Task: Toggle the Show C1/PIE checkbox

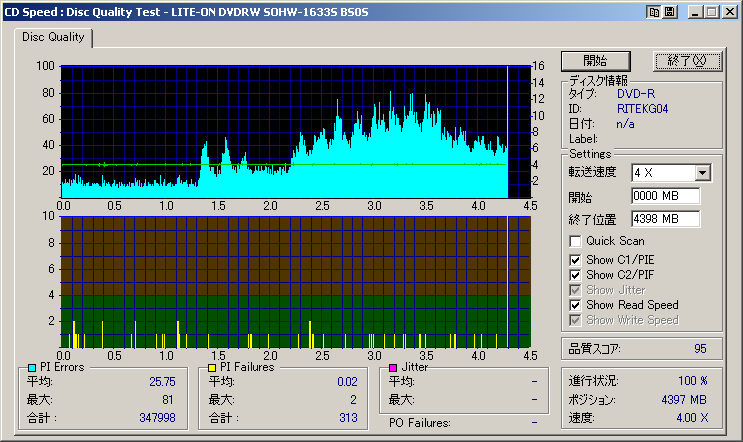Action: pyautogui.click(x=575, y=260)
